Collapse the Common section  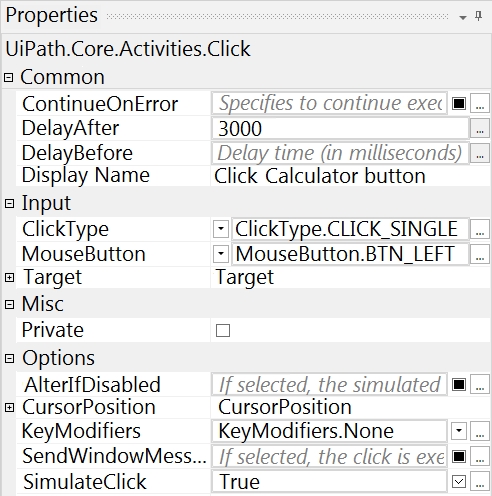coord(9,78)
